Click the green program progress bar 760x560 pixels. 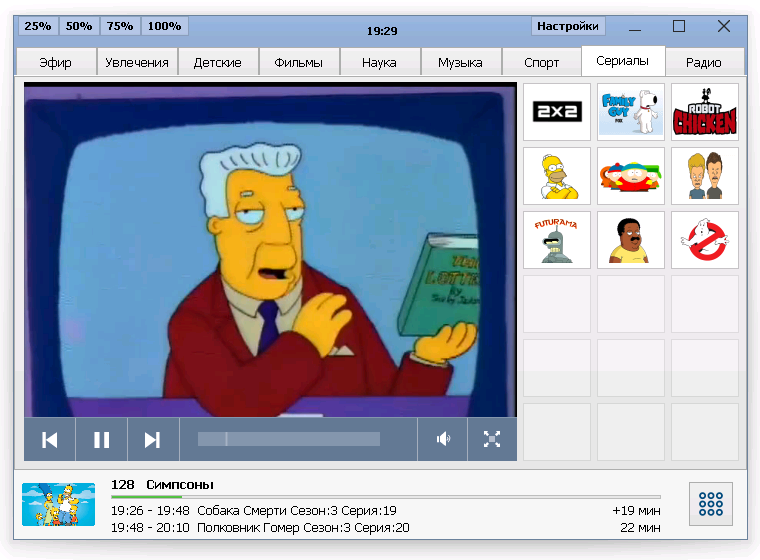pos(385,497)
